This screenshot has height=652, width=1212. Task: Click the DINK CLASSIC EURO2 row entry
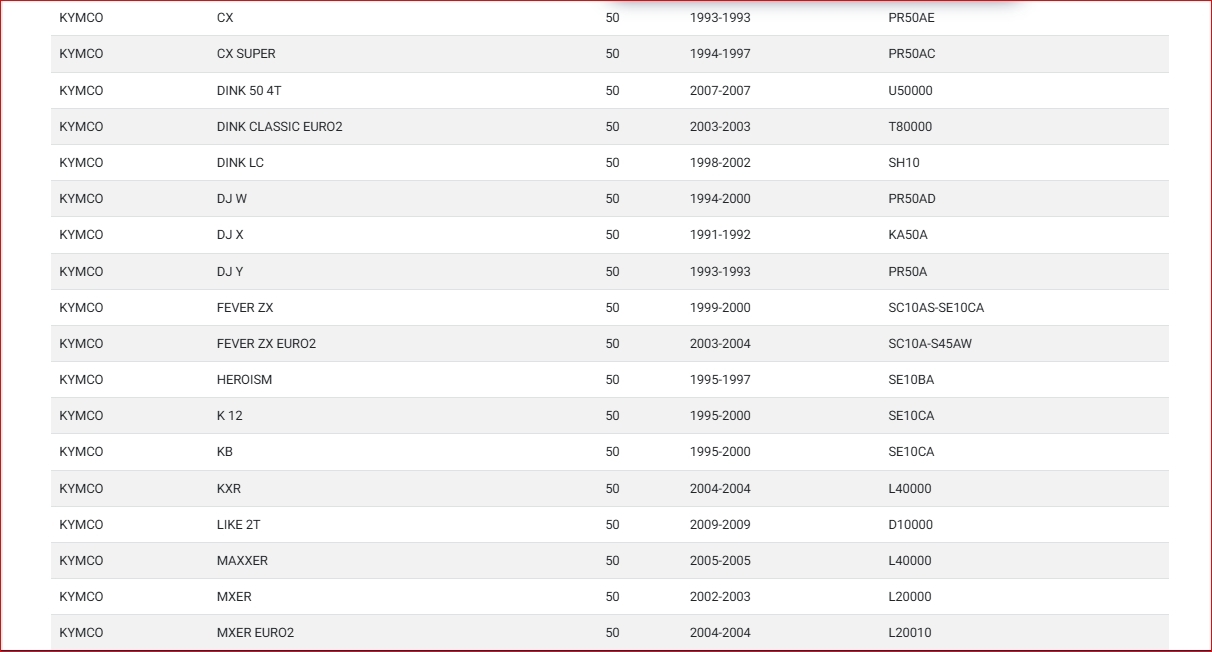pyautogui.click(x=279, y=127)
